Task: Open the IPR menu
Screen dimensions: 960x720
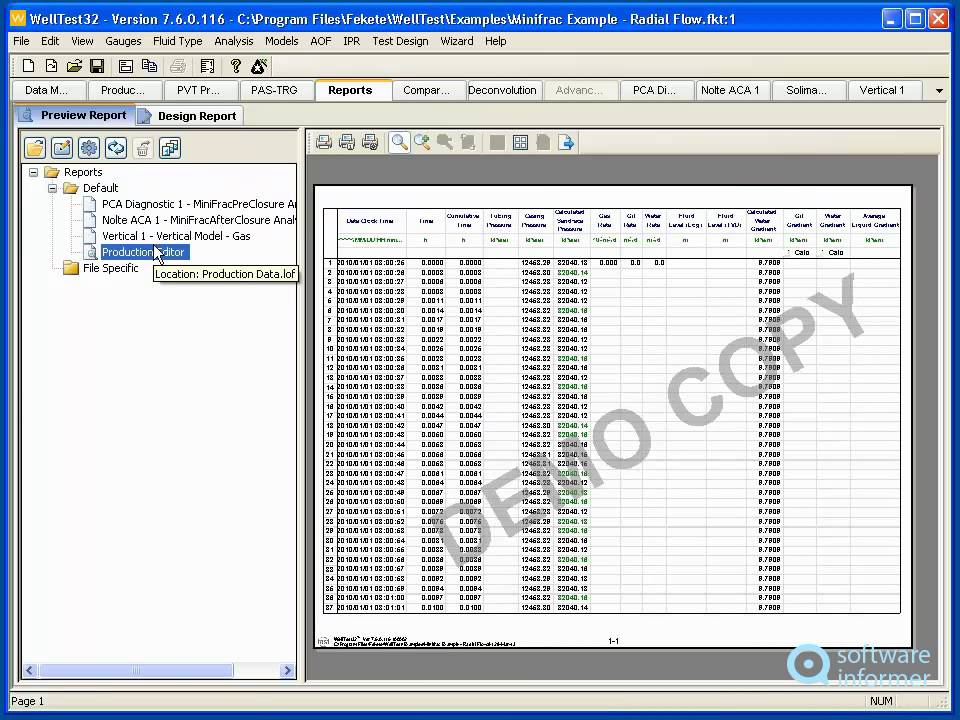Action: (x=351, y=41)
